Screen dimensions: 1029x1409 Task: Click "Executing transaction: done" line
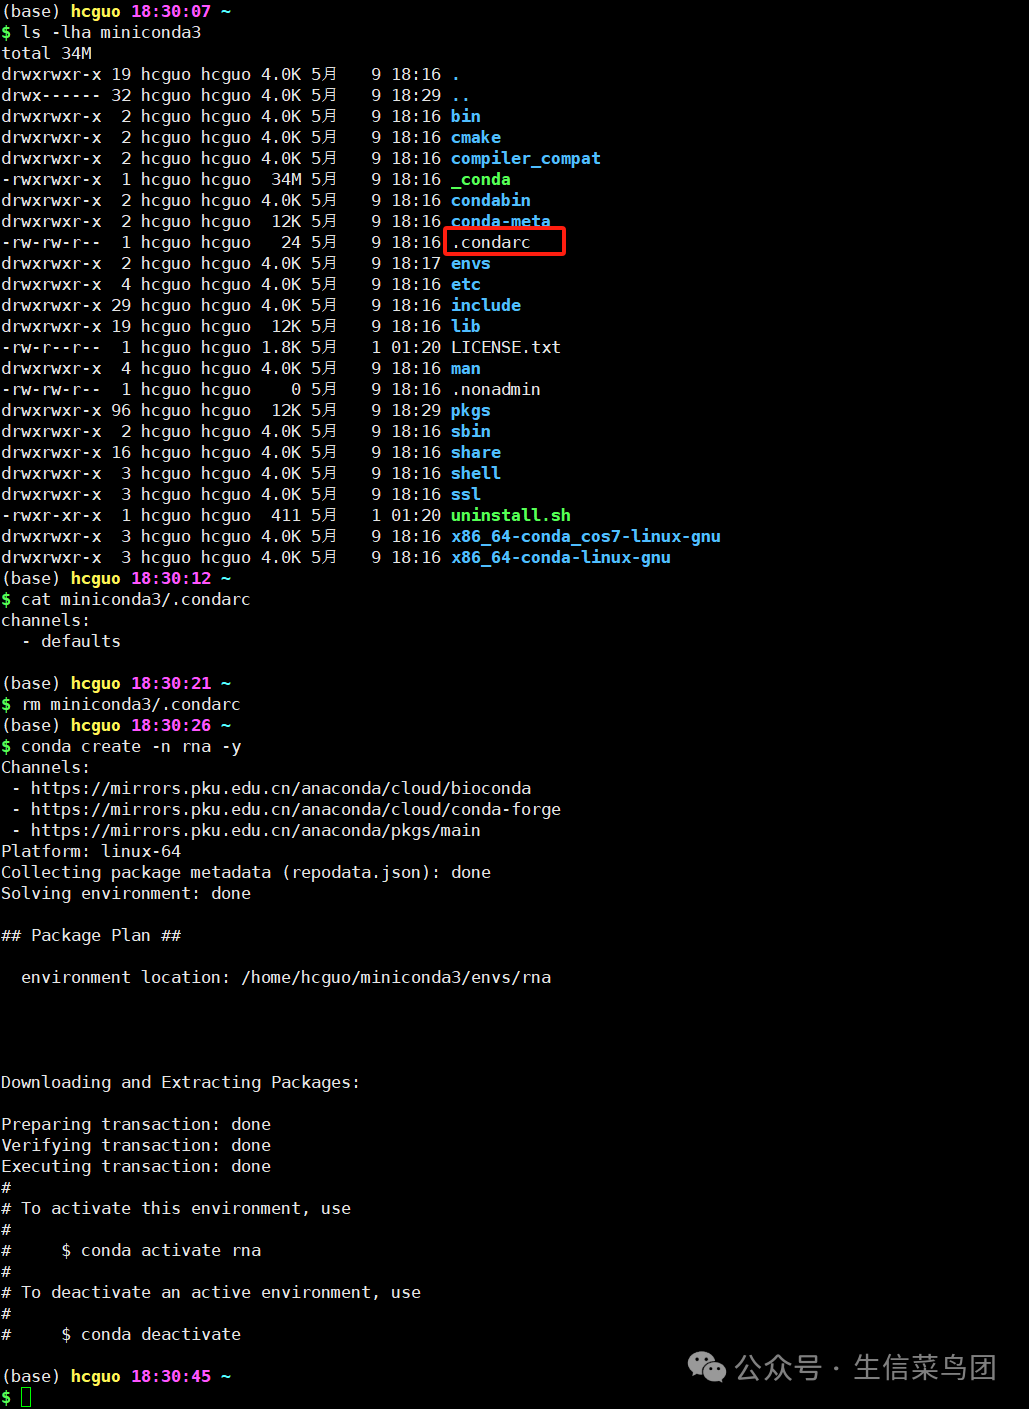[136, 1166]
